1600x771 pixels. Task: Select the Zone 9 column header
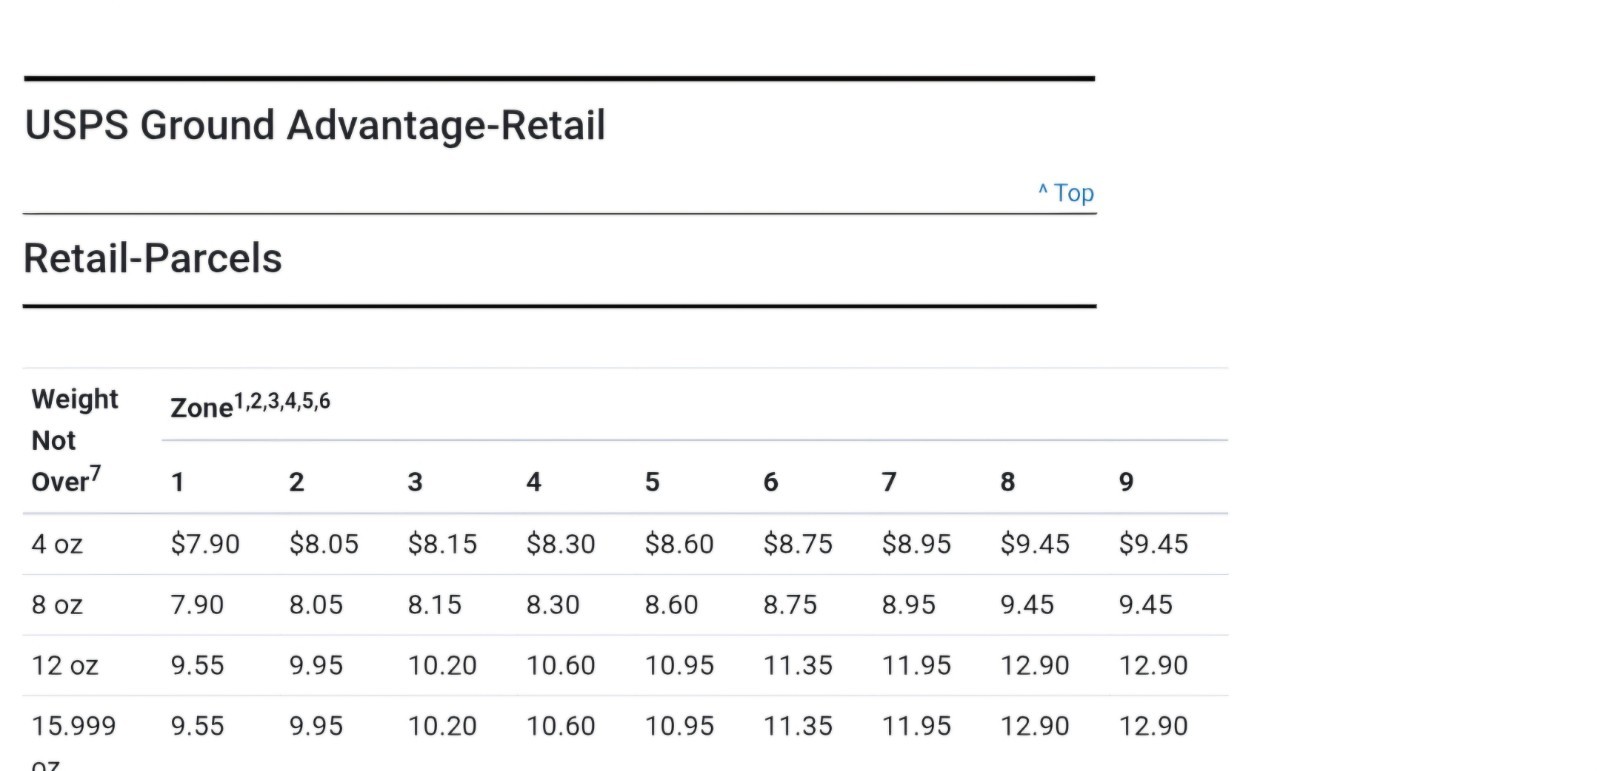coord(1126,482)
